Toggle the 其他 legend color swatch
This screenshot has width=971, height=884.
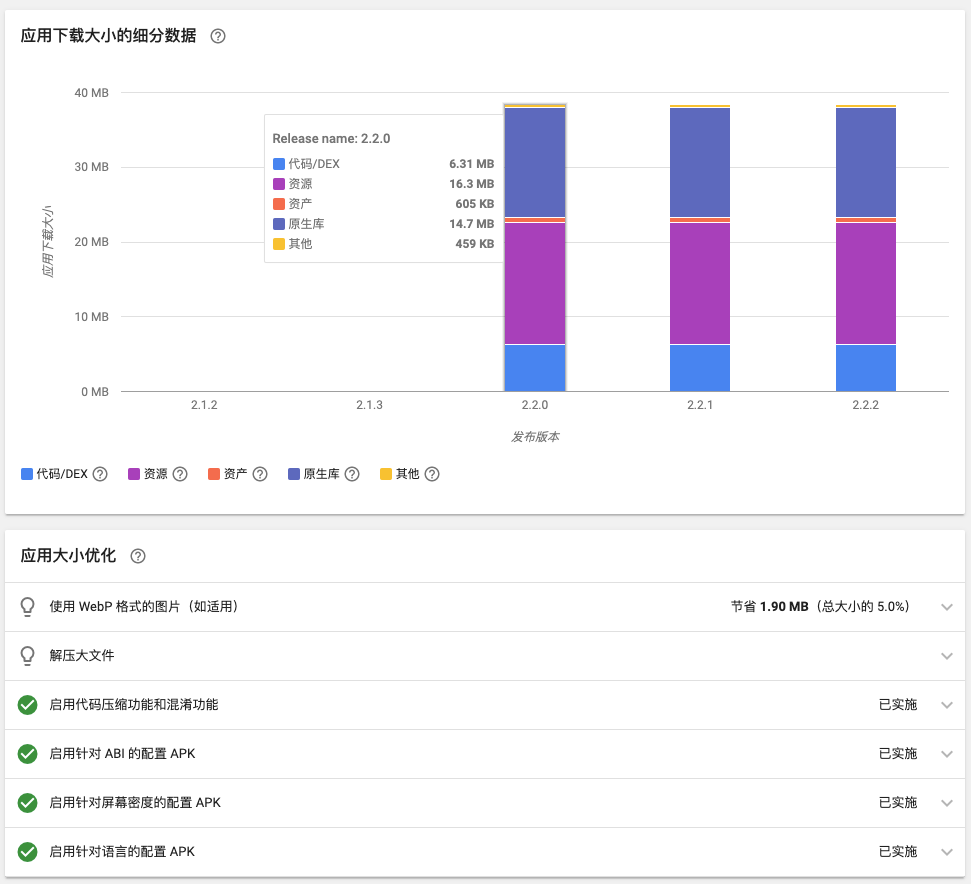coord(386,474)
